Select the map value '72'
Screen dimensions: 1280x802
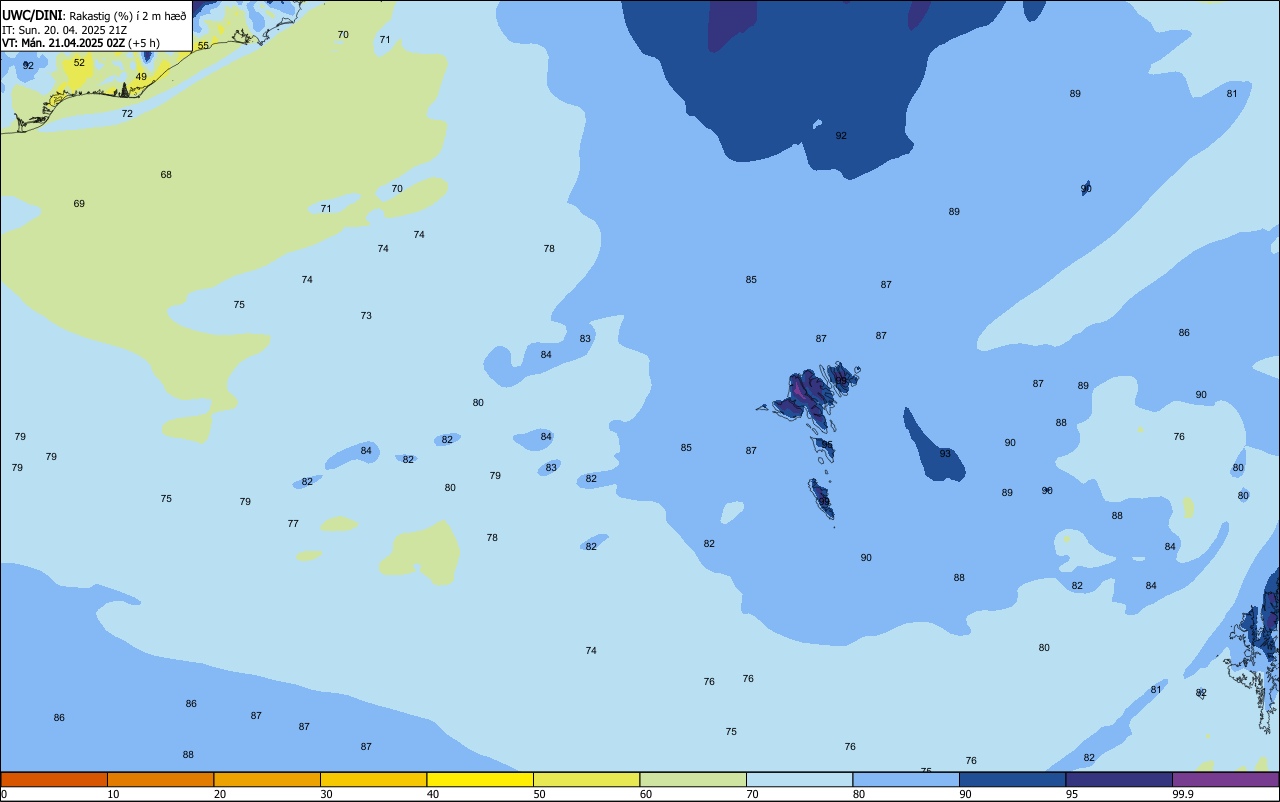coord(127,114)
